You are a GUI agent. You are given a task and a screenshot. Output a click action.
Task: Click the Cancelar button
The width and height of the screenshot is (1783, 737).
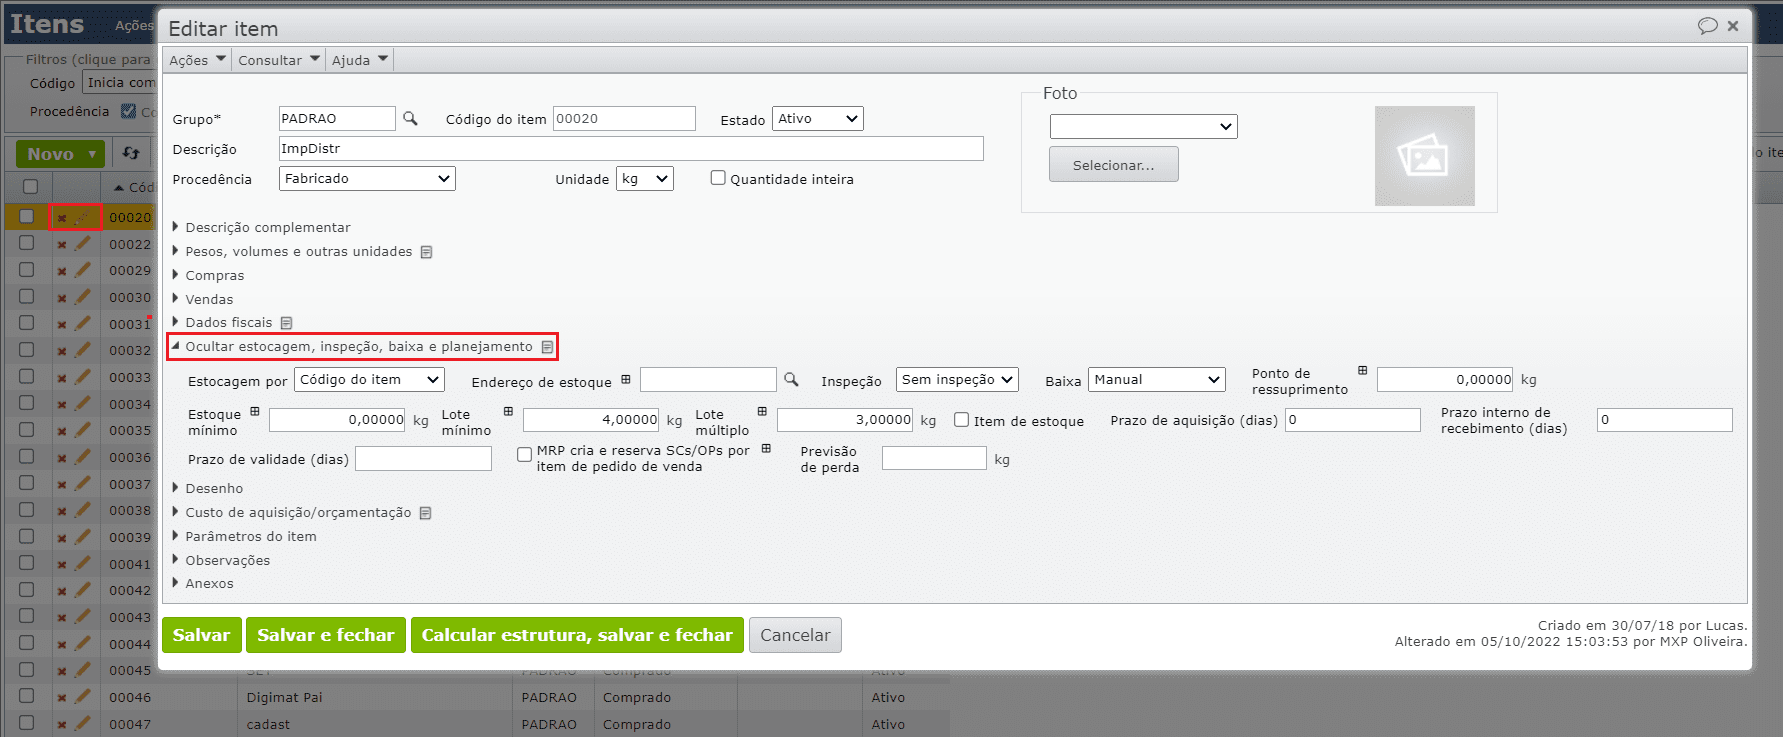(795, 635)
